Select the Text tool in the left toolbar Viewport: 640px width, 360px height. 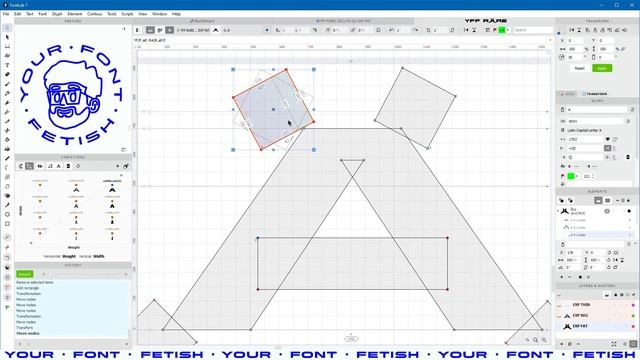pos(7,65)
